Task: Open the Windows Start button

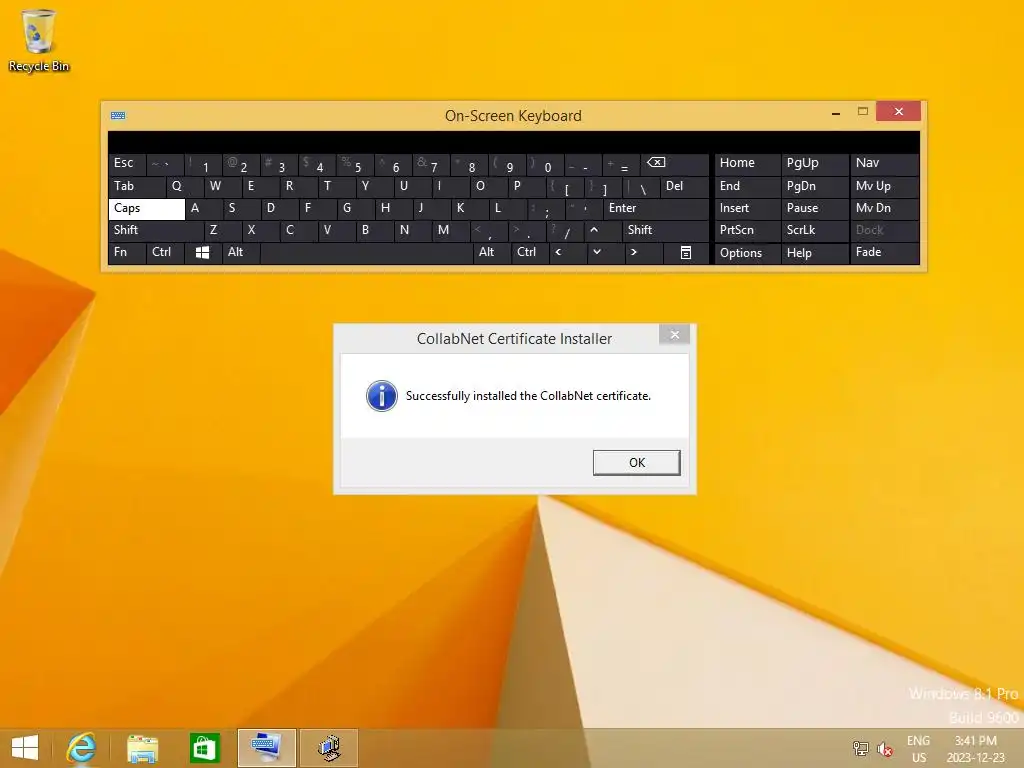Action: 25,748
